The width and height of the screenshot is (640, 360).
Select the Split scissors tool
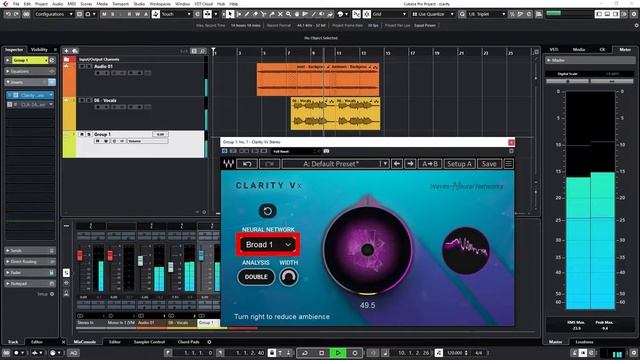coord(264,14)
